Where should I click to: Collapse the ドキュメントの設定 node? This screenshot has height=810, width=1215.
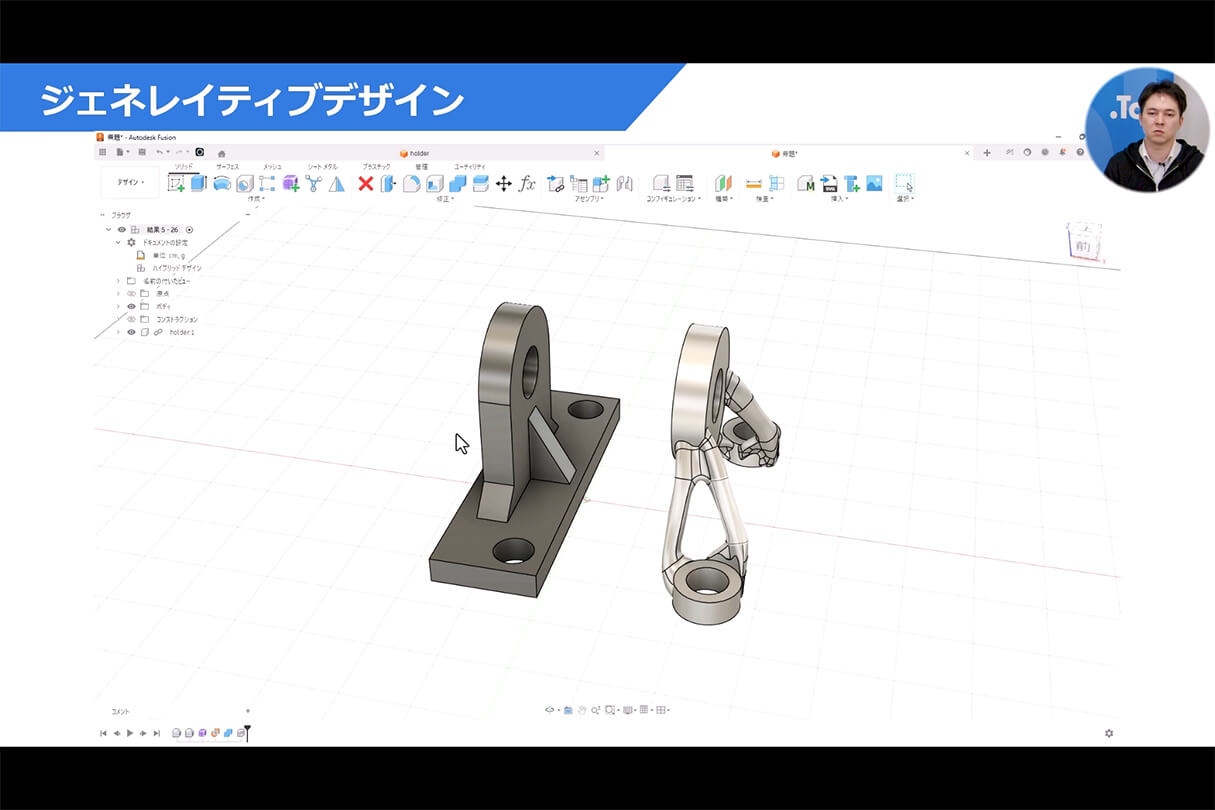118,242
